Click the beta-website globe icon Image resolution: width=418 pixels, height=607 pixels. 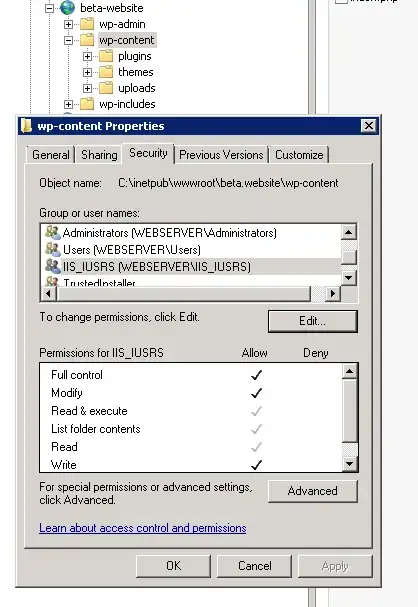[67, 7]
